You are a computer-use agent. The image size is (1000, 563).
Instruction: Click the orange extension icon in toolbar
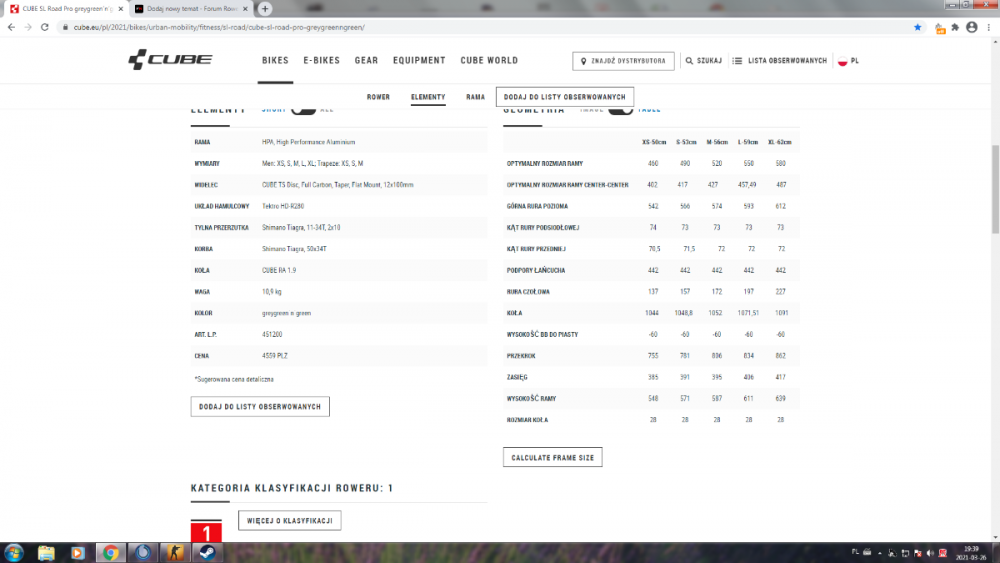940,28
